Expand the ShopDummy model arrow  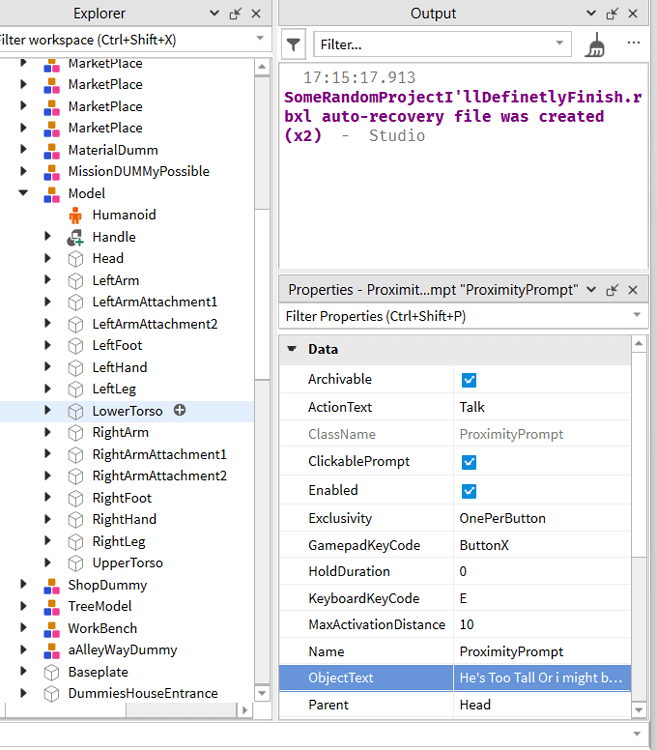23,584
